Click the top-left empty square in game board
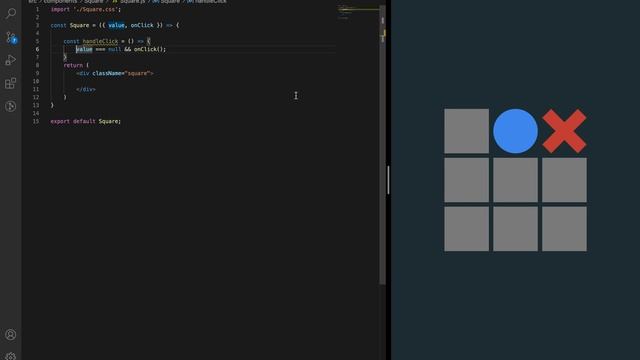This screenshot has width=640, height=360. point(466,131)
